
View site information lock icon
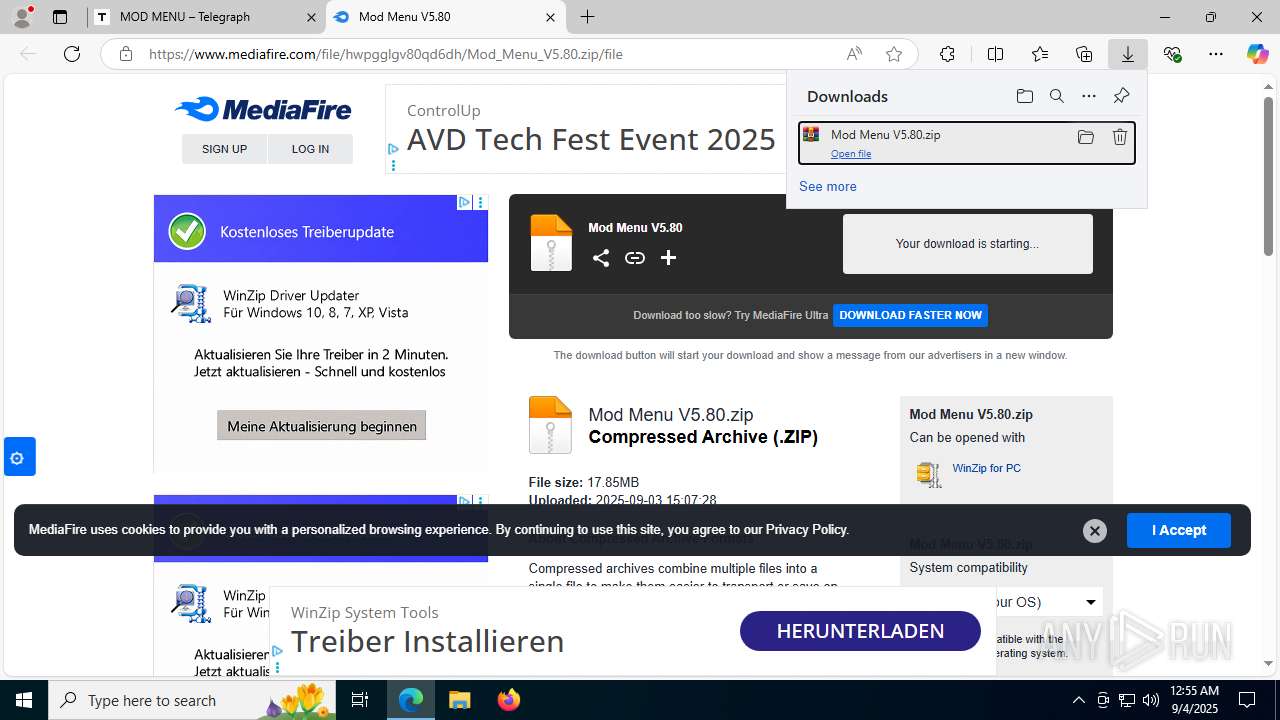pos(125,54)
